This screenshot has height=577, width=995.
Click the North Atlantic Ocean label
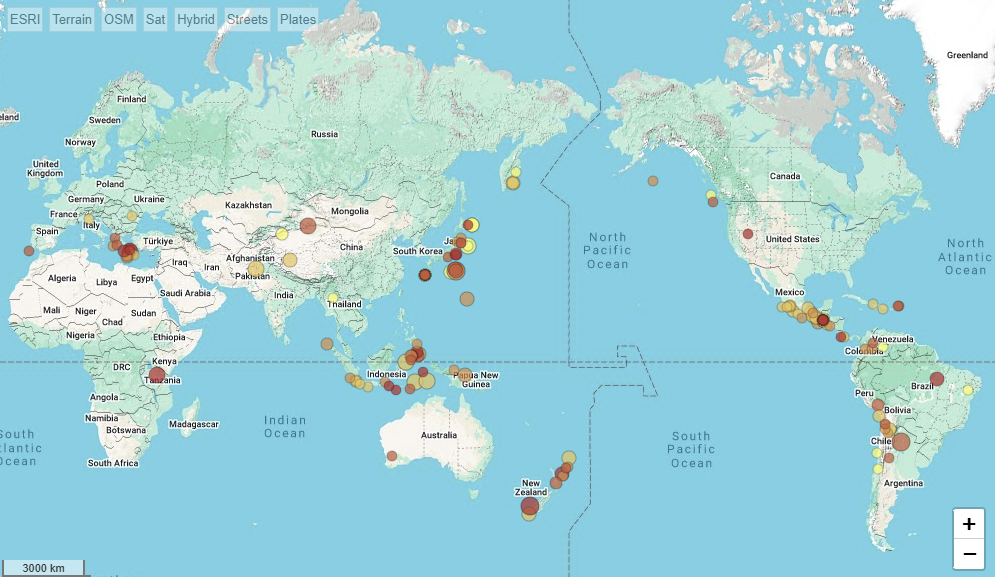965,256
